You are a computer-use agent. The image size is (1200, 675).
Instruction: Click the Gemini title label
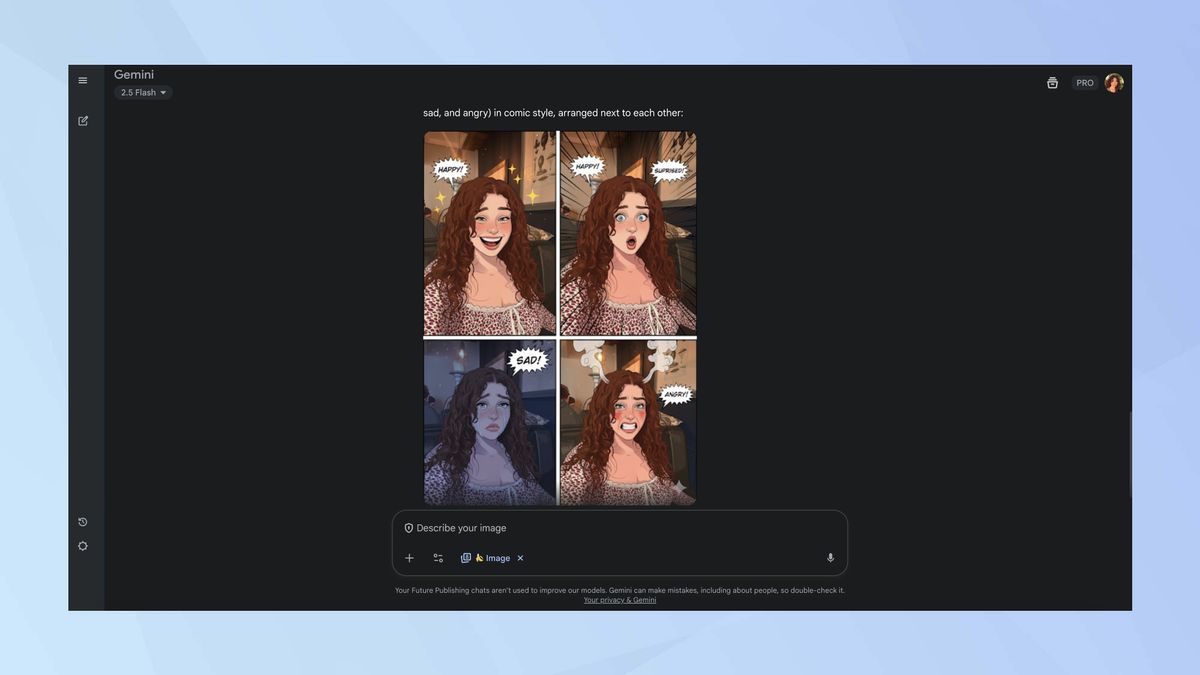(134, 74)
